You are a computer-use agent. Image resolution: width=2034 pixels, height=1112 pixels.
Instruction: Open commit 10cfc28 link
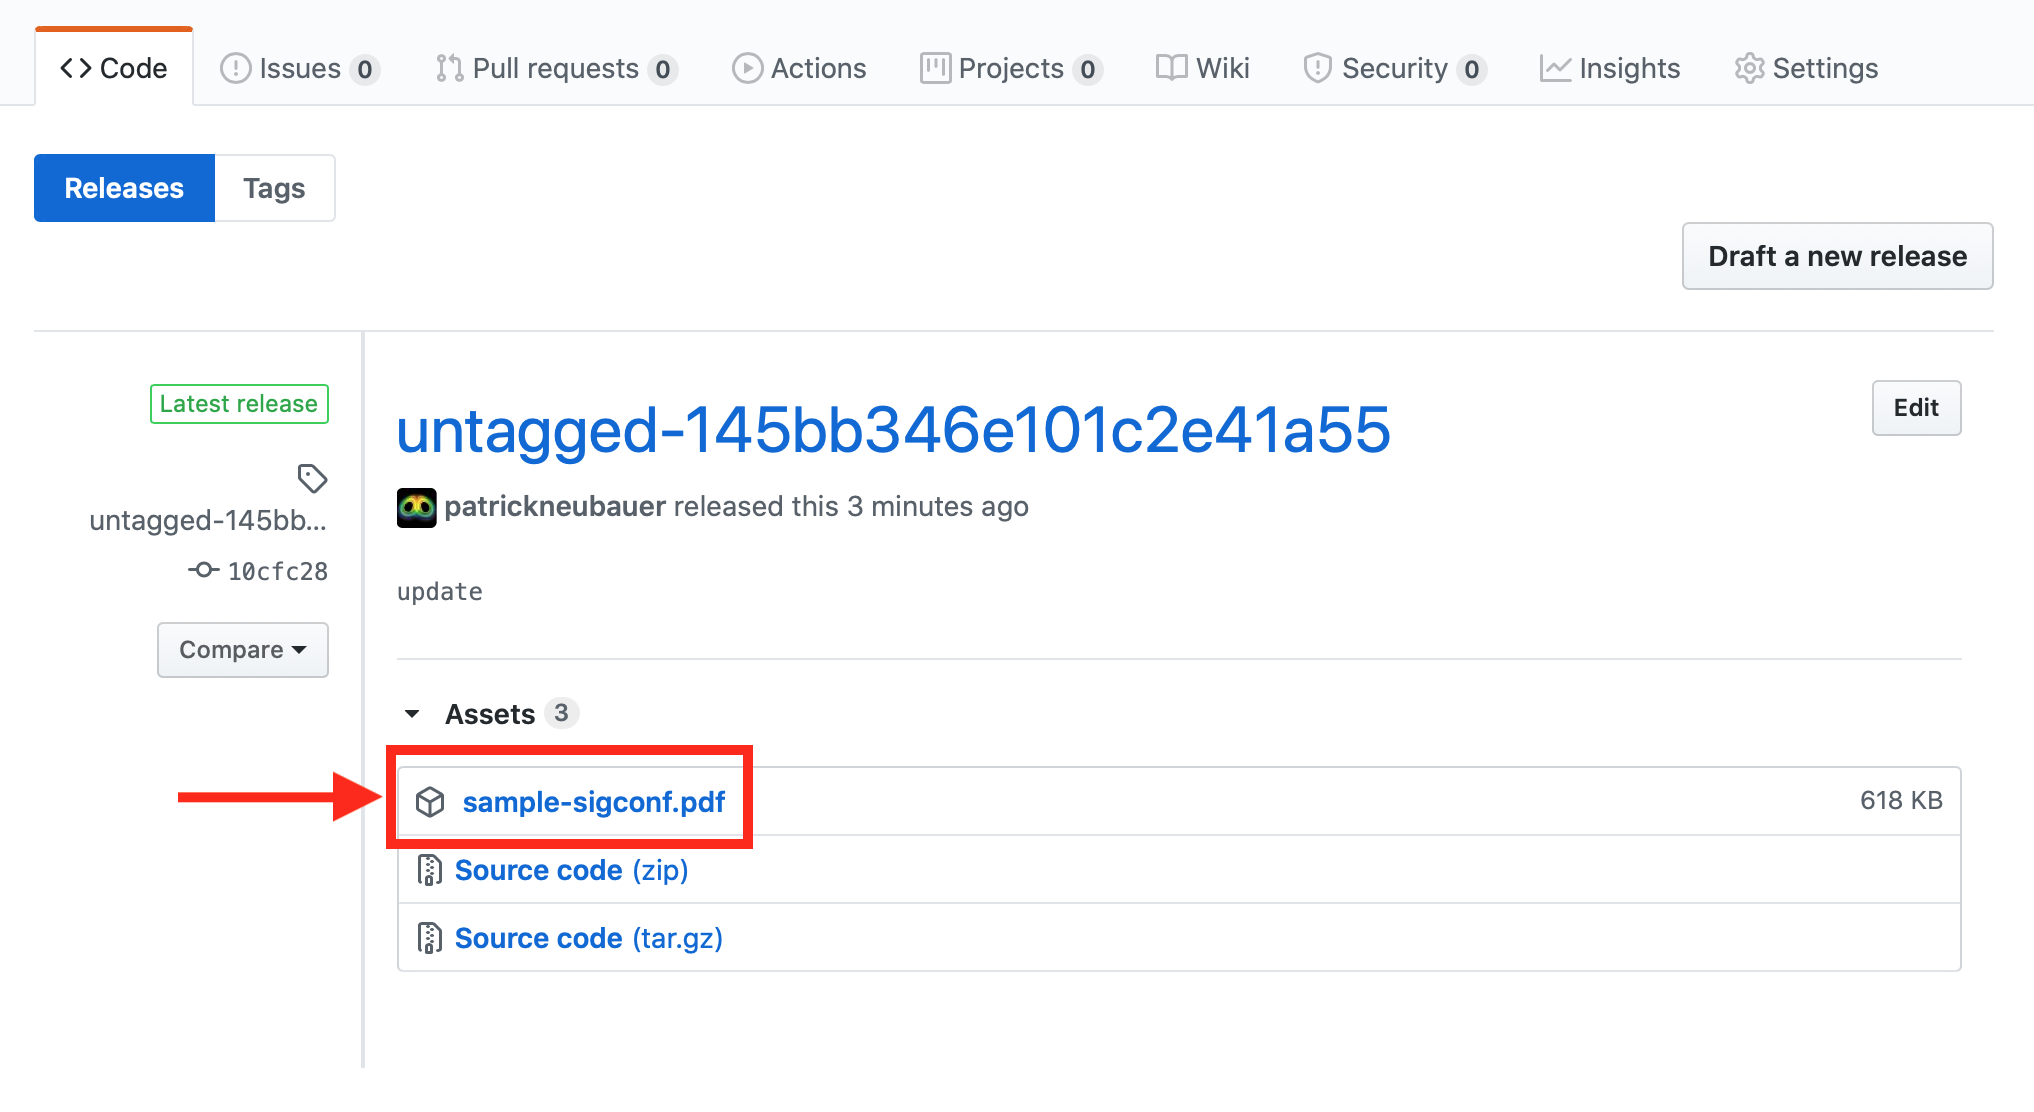click(277, 571)
